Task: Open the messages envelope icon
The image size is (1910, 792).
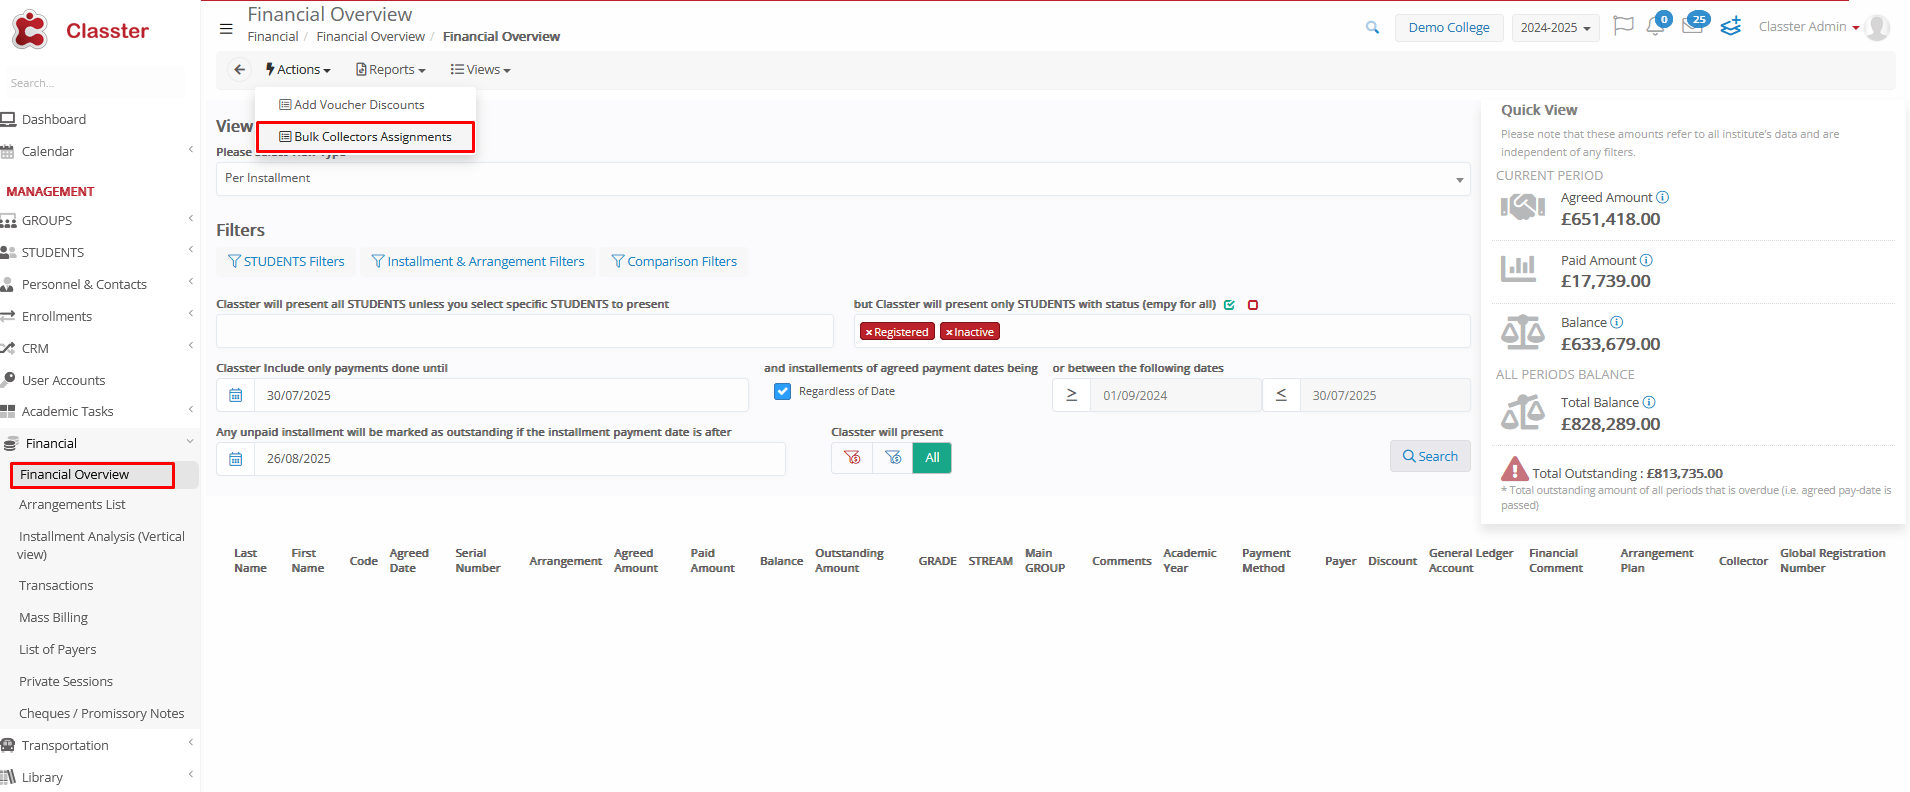Action: (1692, 26)
